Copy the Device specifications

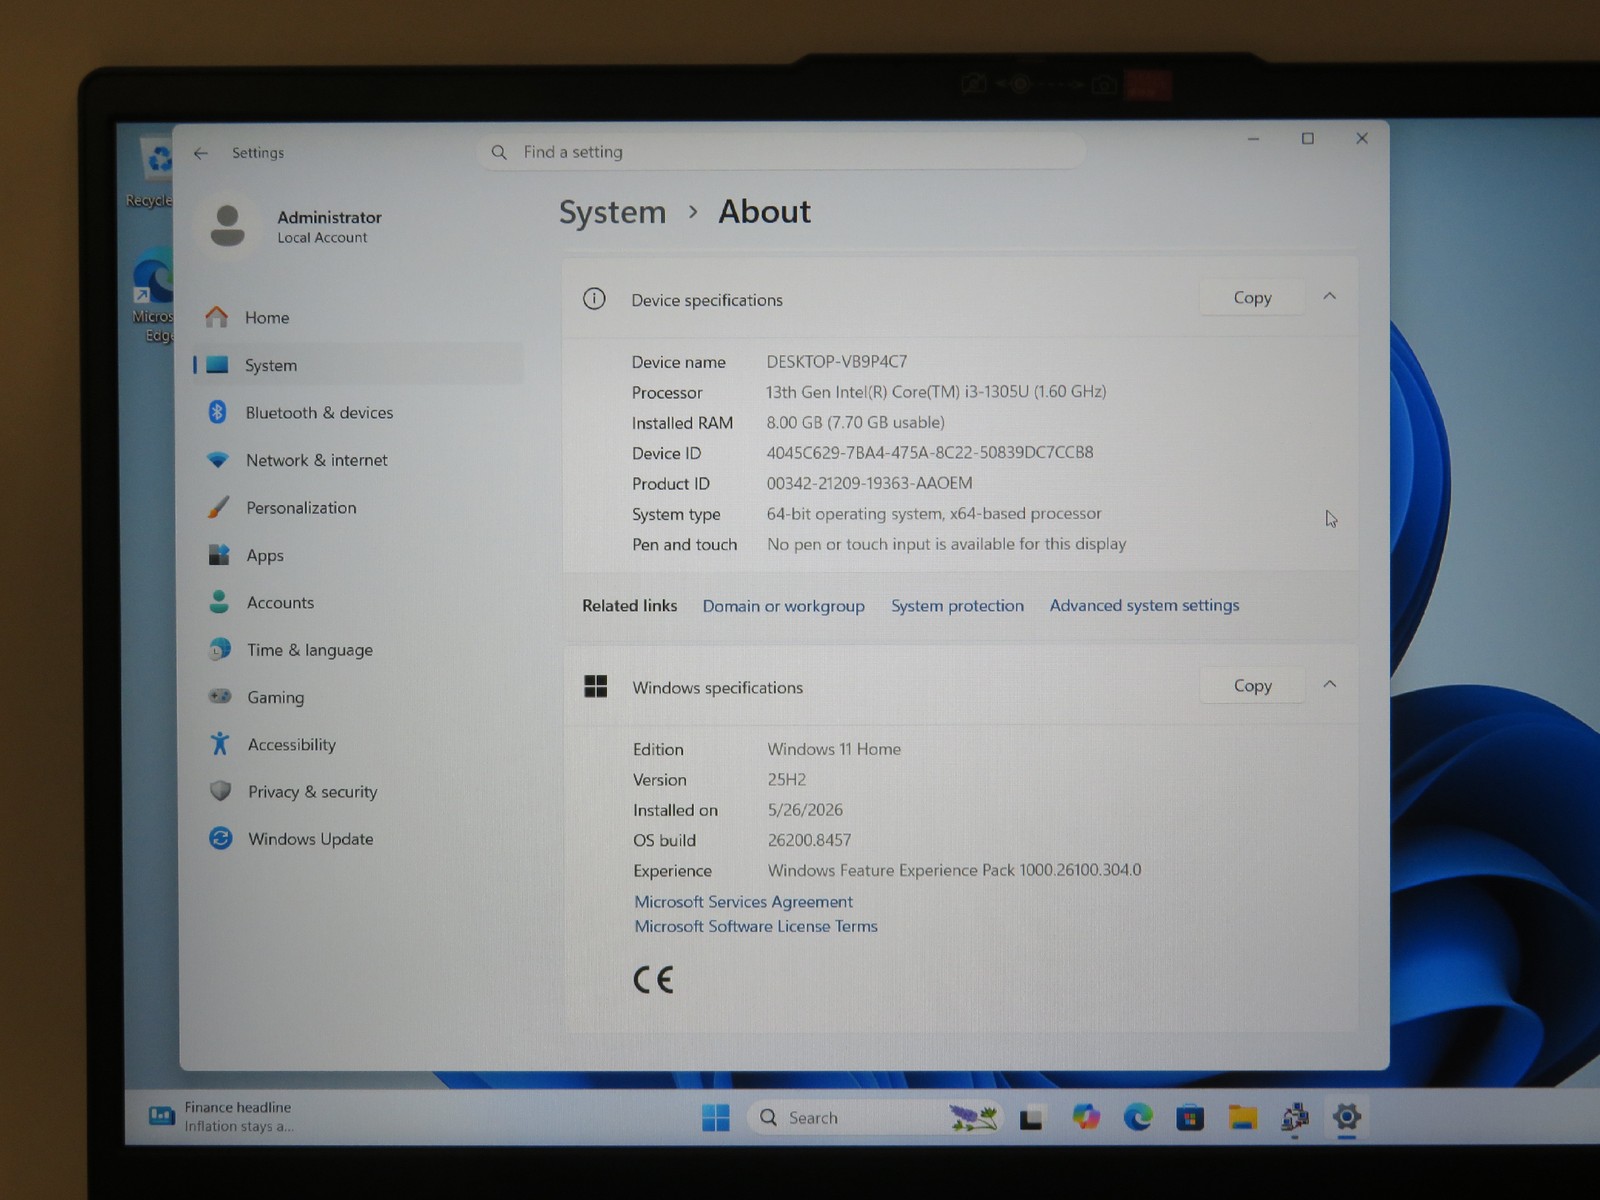[x=1252, y=297]
